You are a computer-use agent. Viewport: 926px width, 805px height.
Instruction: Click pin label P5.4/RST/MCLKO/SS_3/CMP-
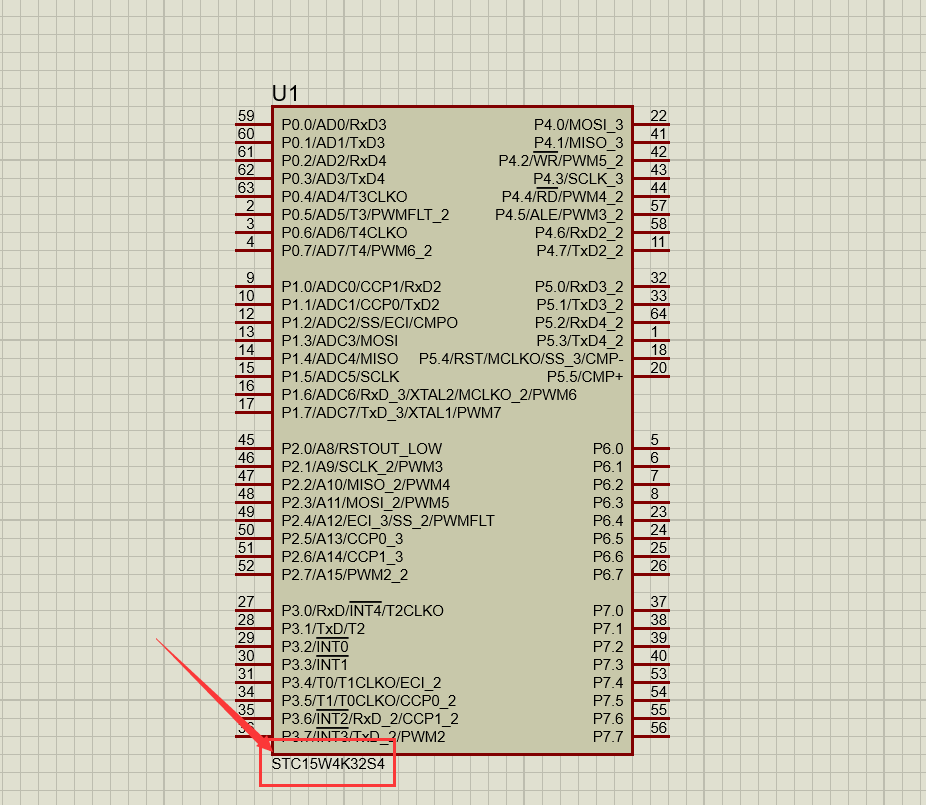coord(521,359)
